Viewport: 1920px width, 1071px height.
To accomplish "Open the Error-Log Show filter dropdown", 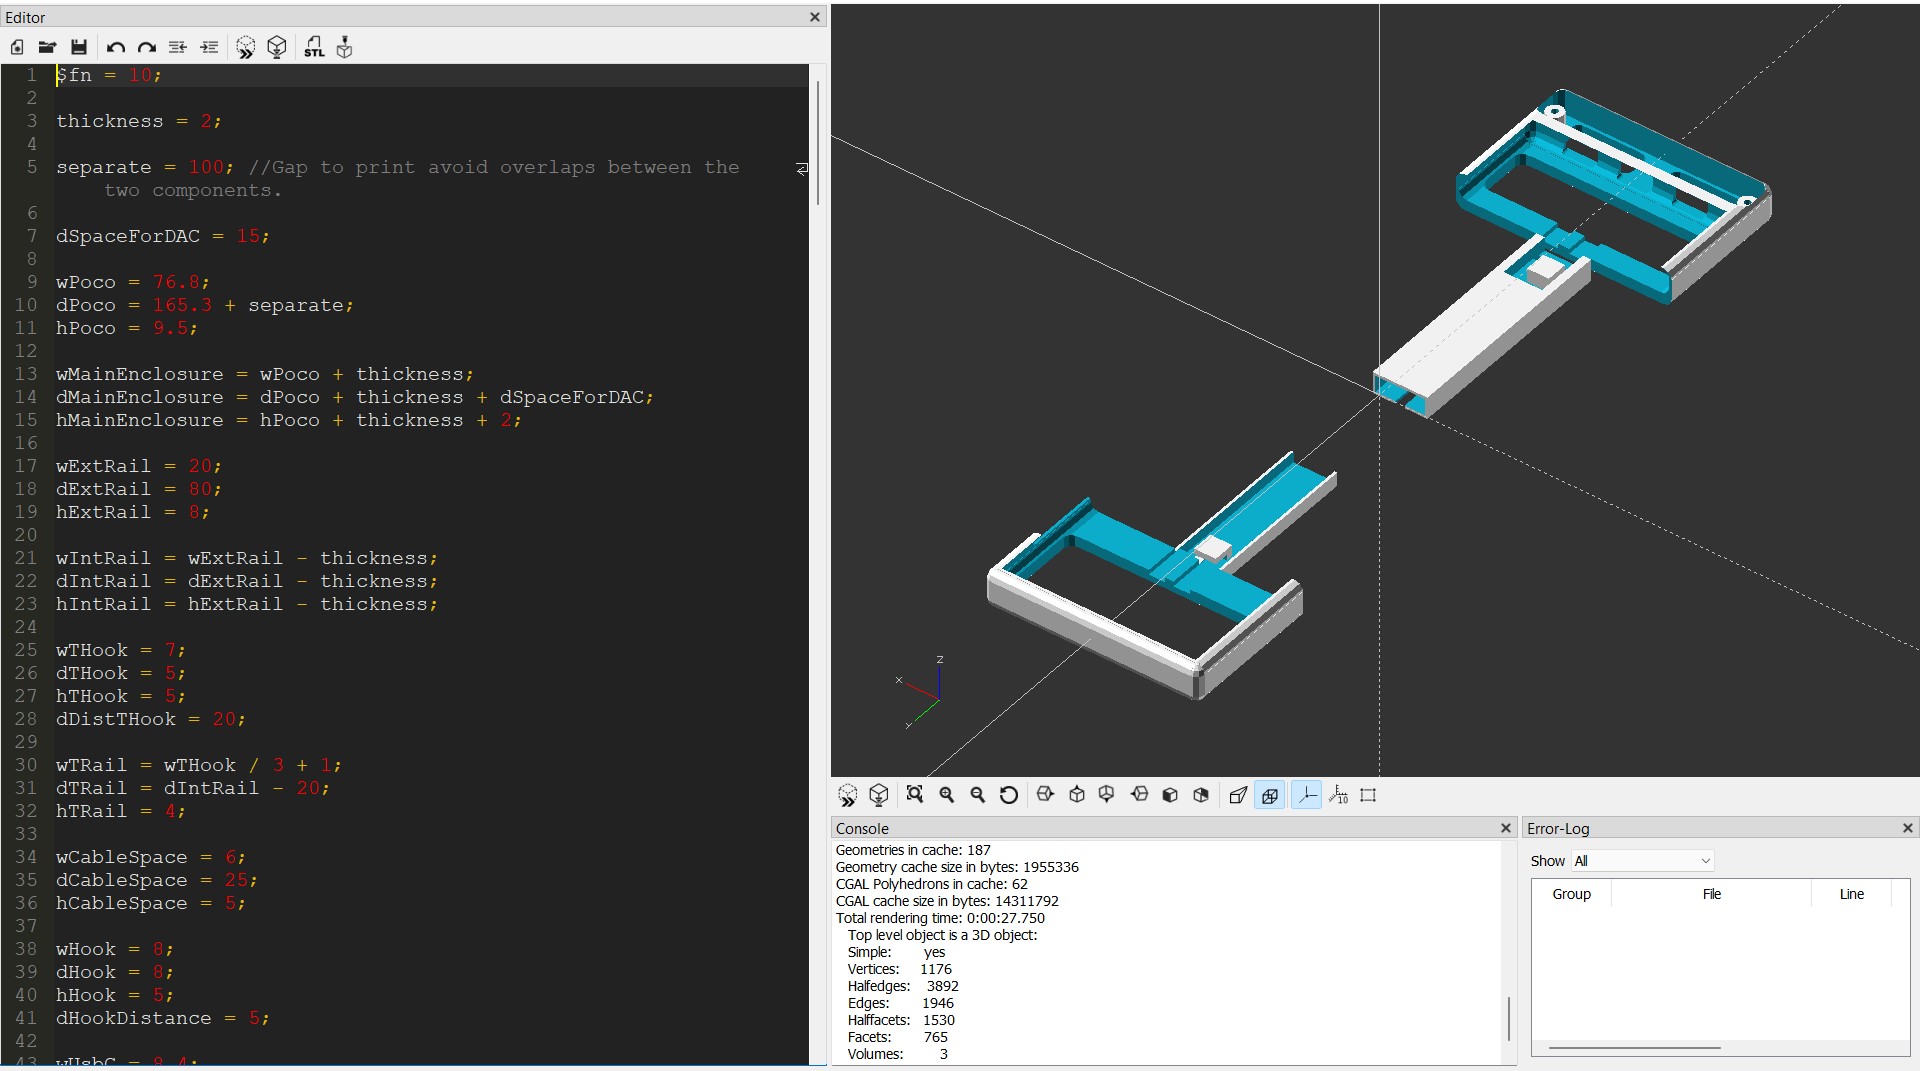I will coord(1642,861).
